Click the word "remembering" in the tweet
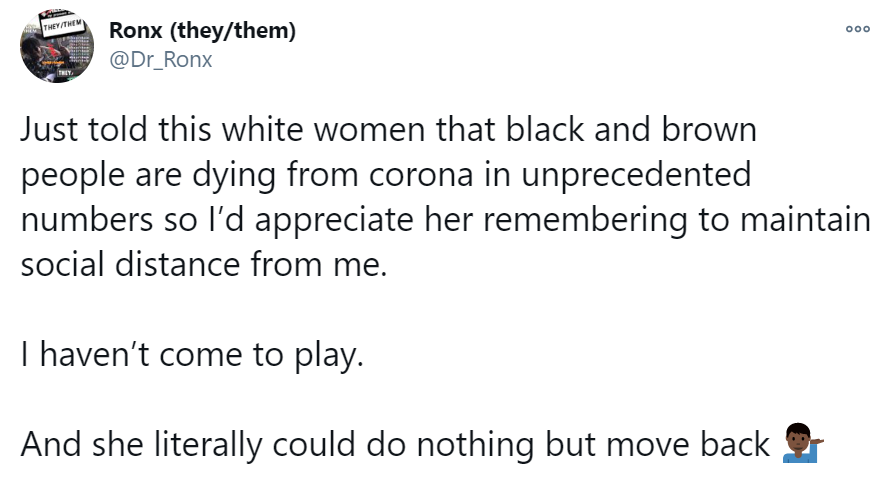Viewport: 879px width, 481px height. pos(585,221)
